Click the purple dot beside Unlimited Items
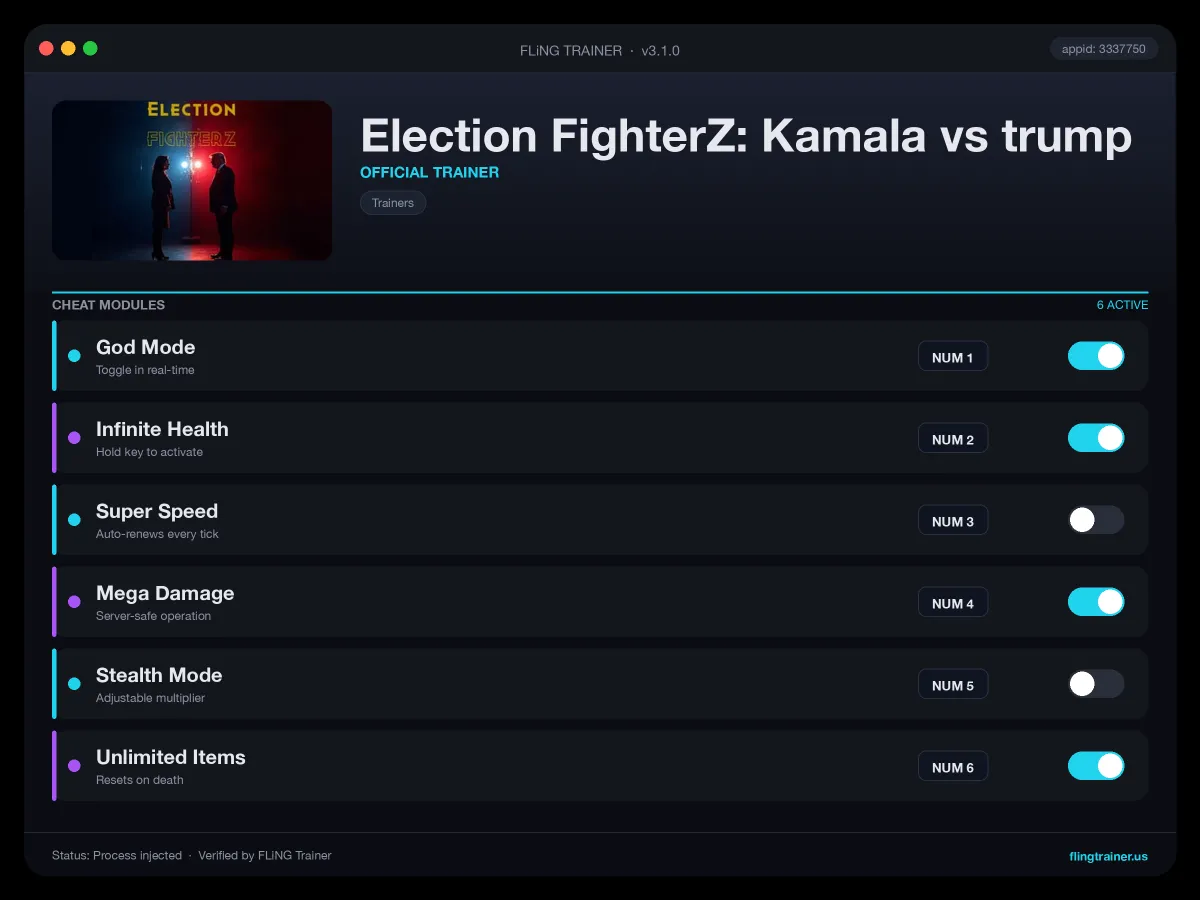Viewport: 1200px width, 900px height. click(x=74, y=766)
